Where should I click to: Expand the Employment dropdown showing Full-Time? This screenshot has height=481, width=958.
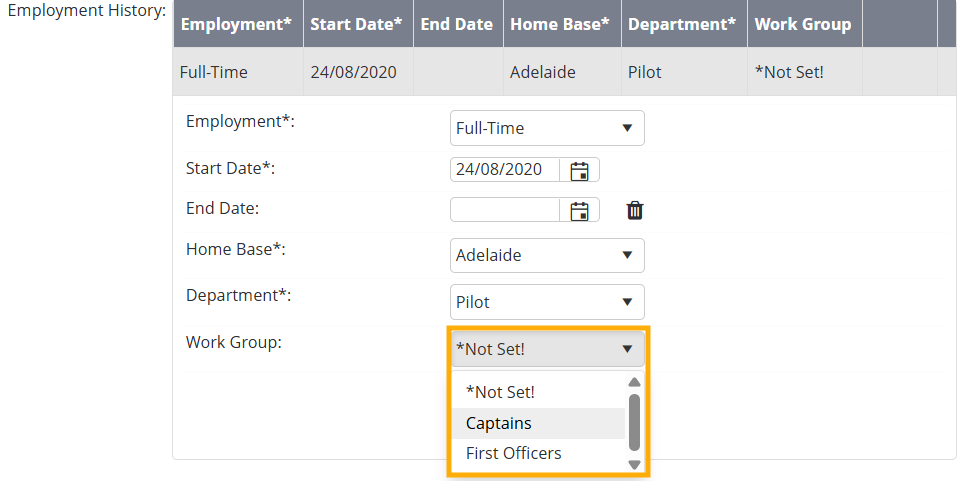(x=546, y=128)
